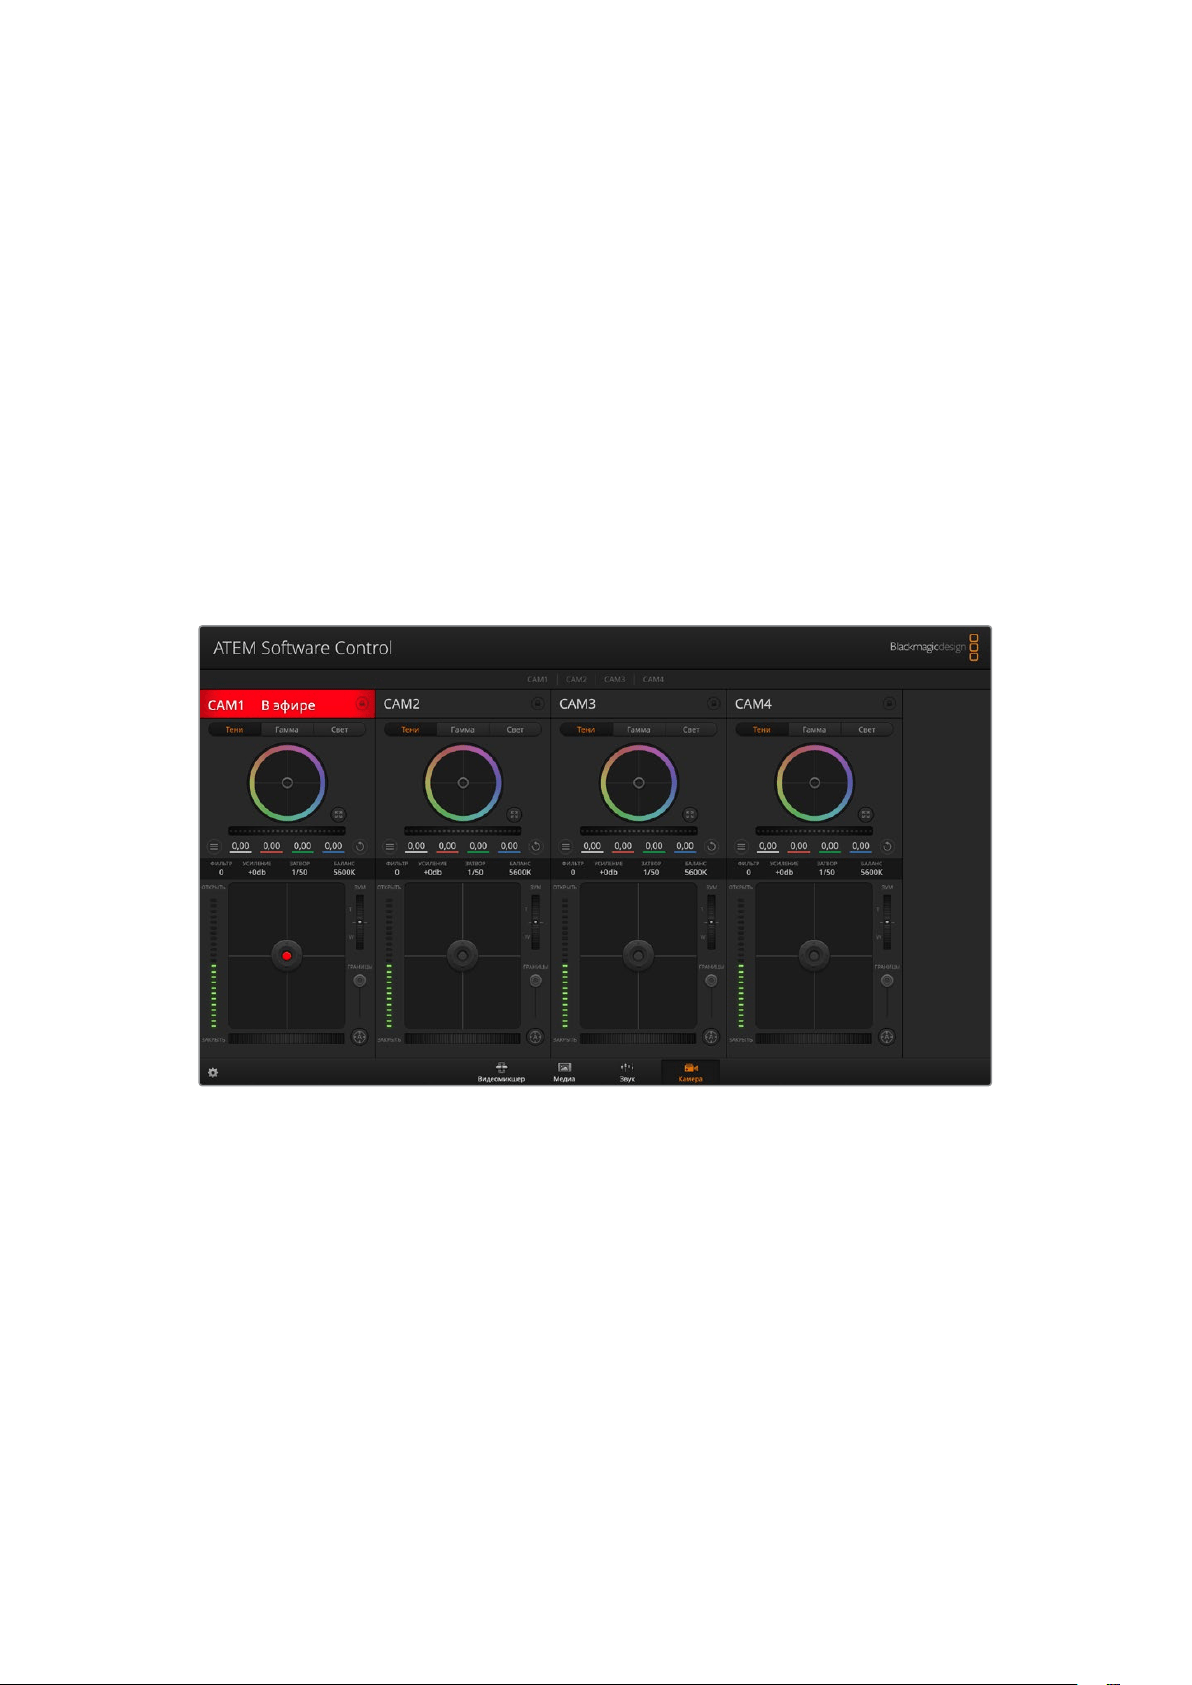Click CAM1 in the top camera selector
This screenshot has width=1192, height=1685.
(538, 679)
